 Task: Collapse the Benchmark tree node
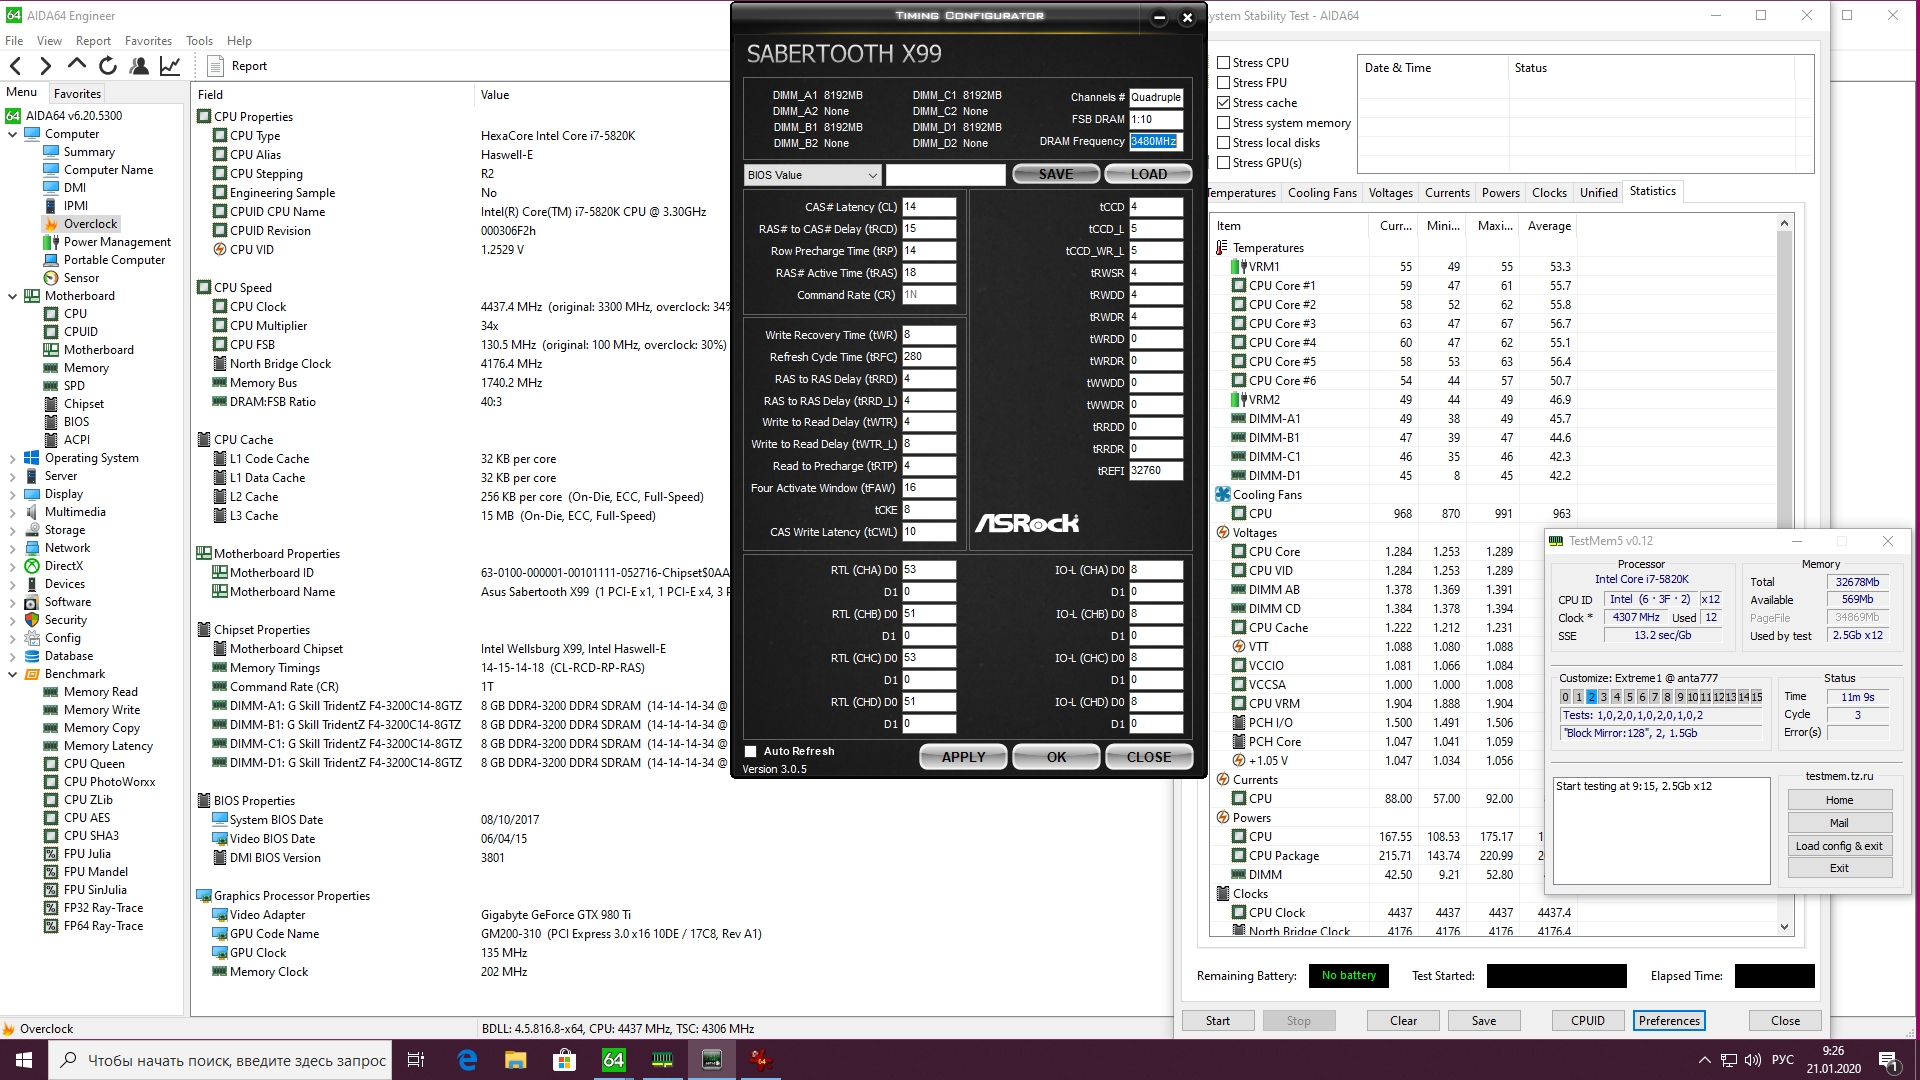(x=12, y=674)
